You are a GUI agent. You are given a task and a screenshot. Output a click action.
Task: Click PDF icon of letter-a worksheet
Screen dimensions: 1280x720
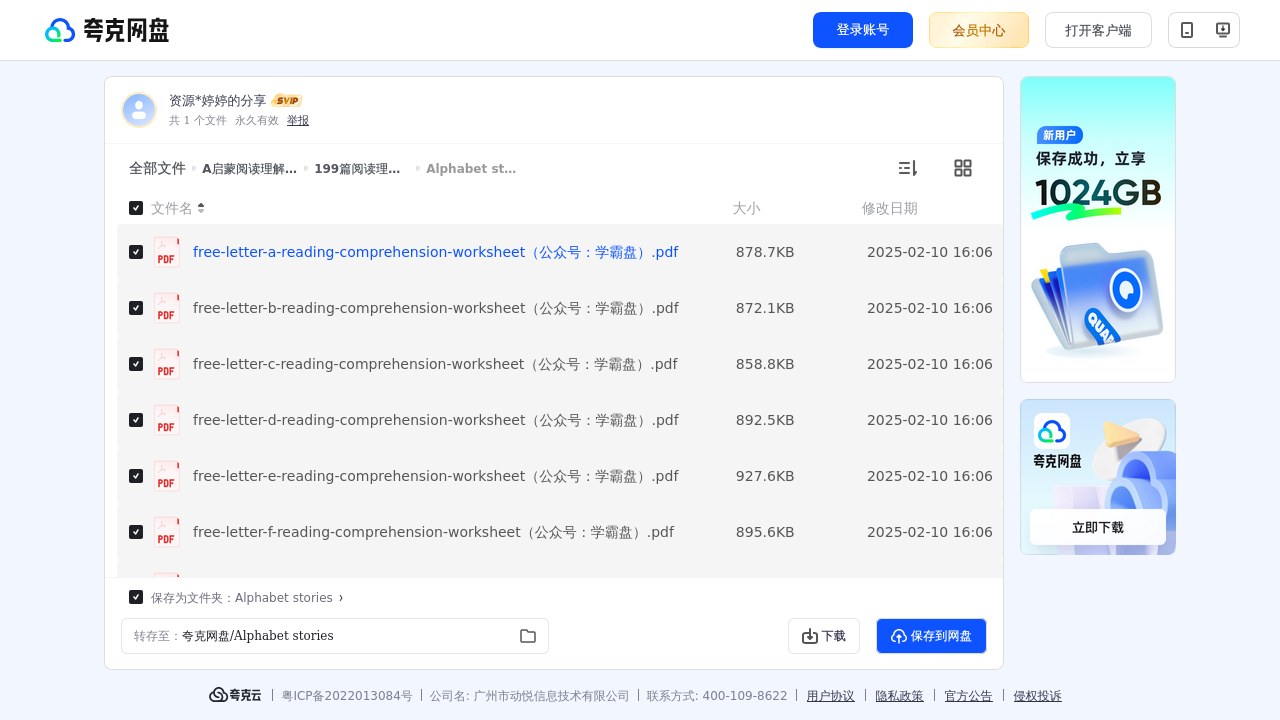coord(166,252)
